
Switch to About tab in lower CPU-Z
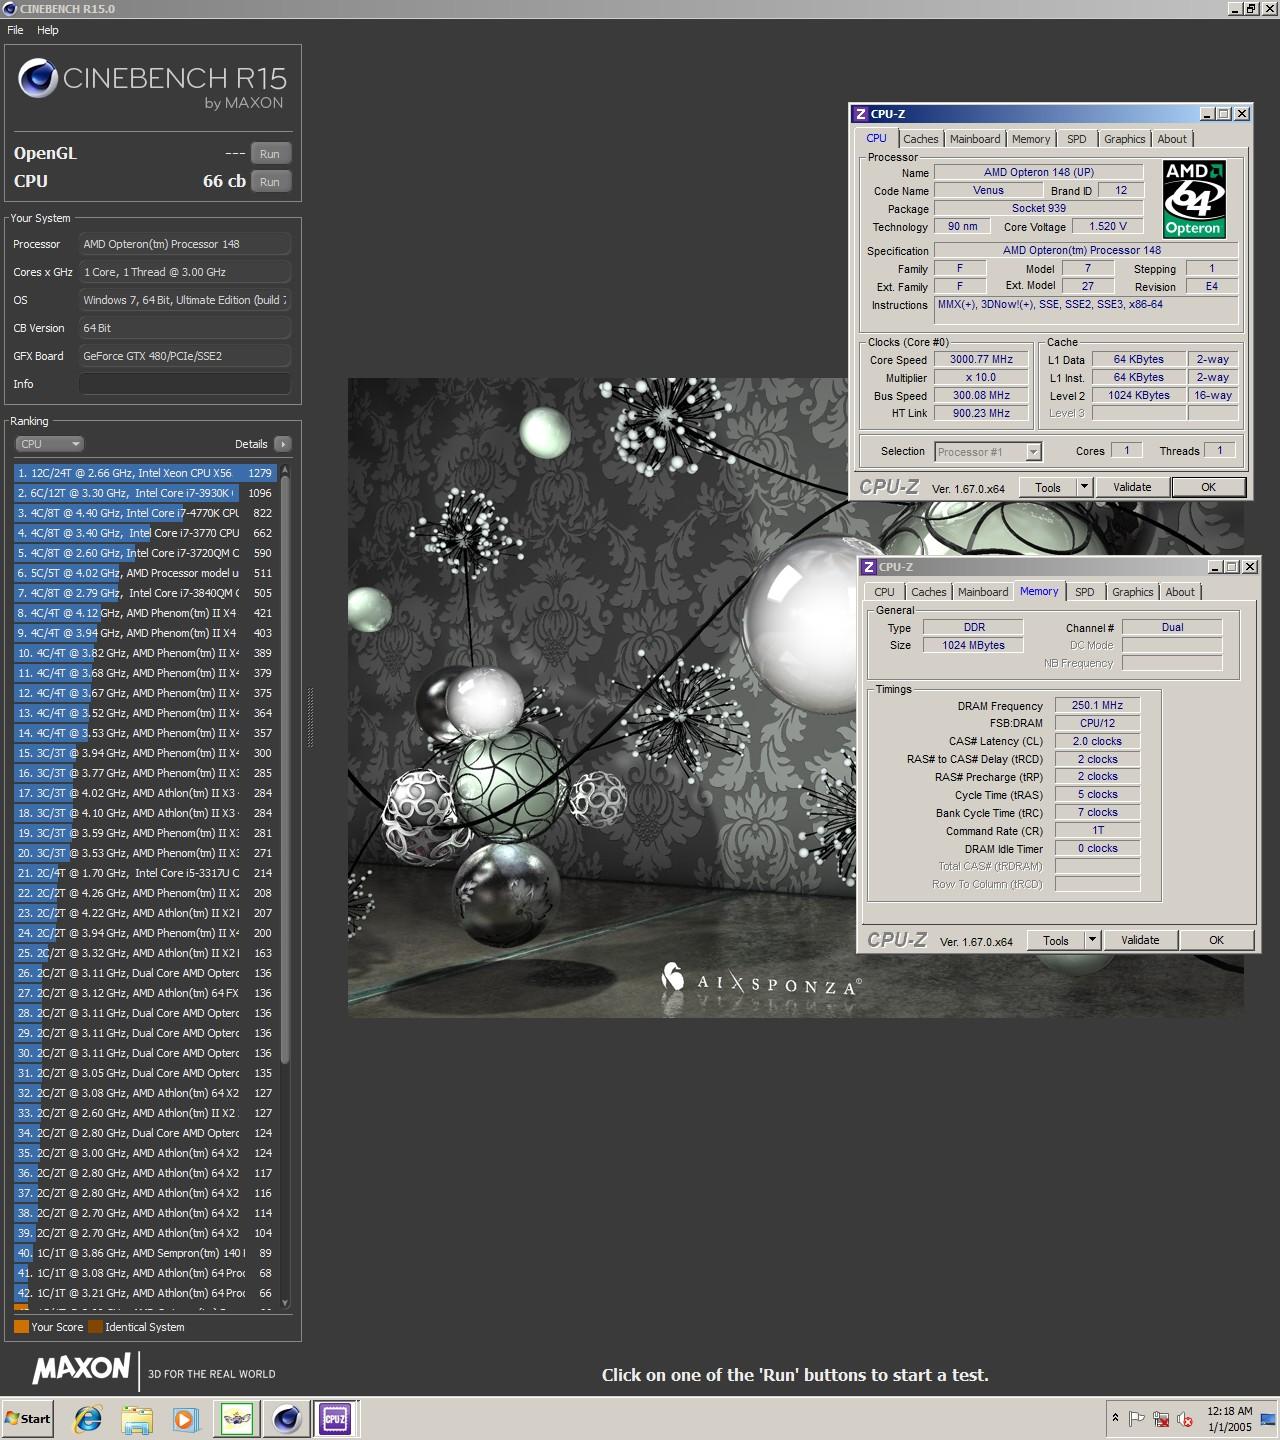point(1180,592)
